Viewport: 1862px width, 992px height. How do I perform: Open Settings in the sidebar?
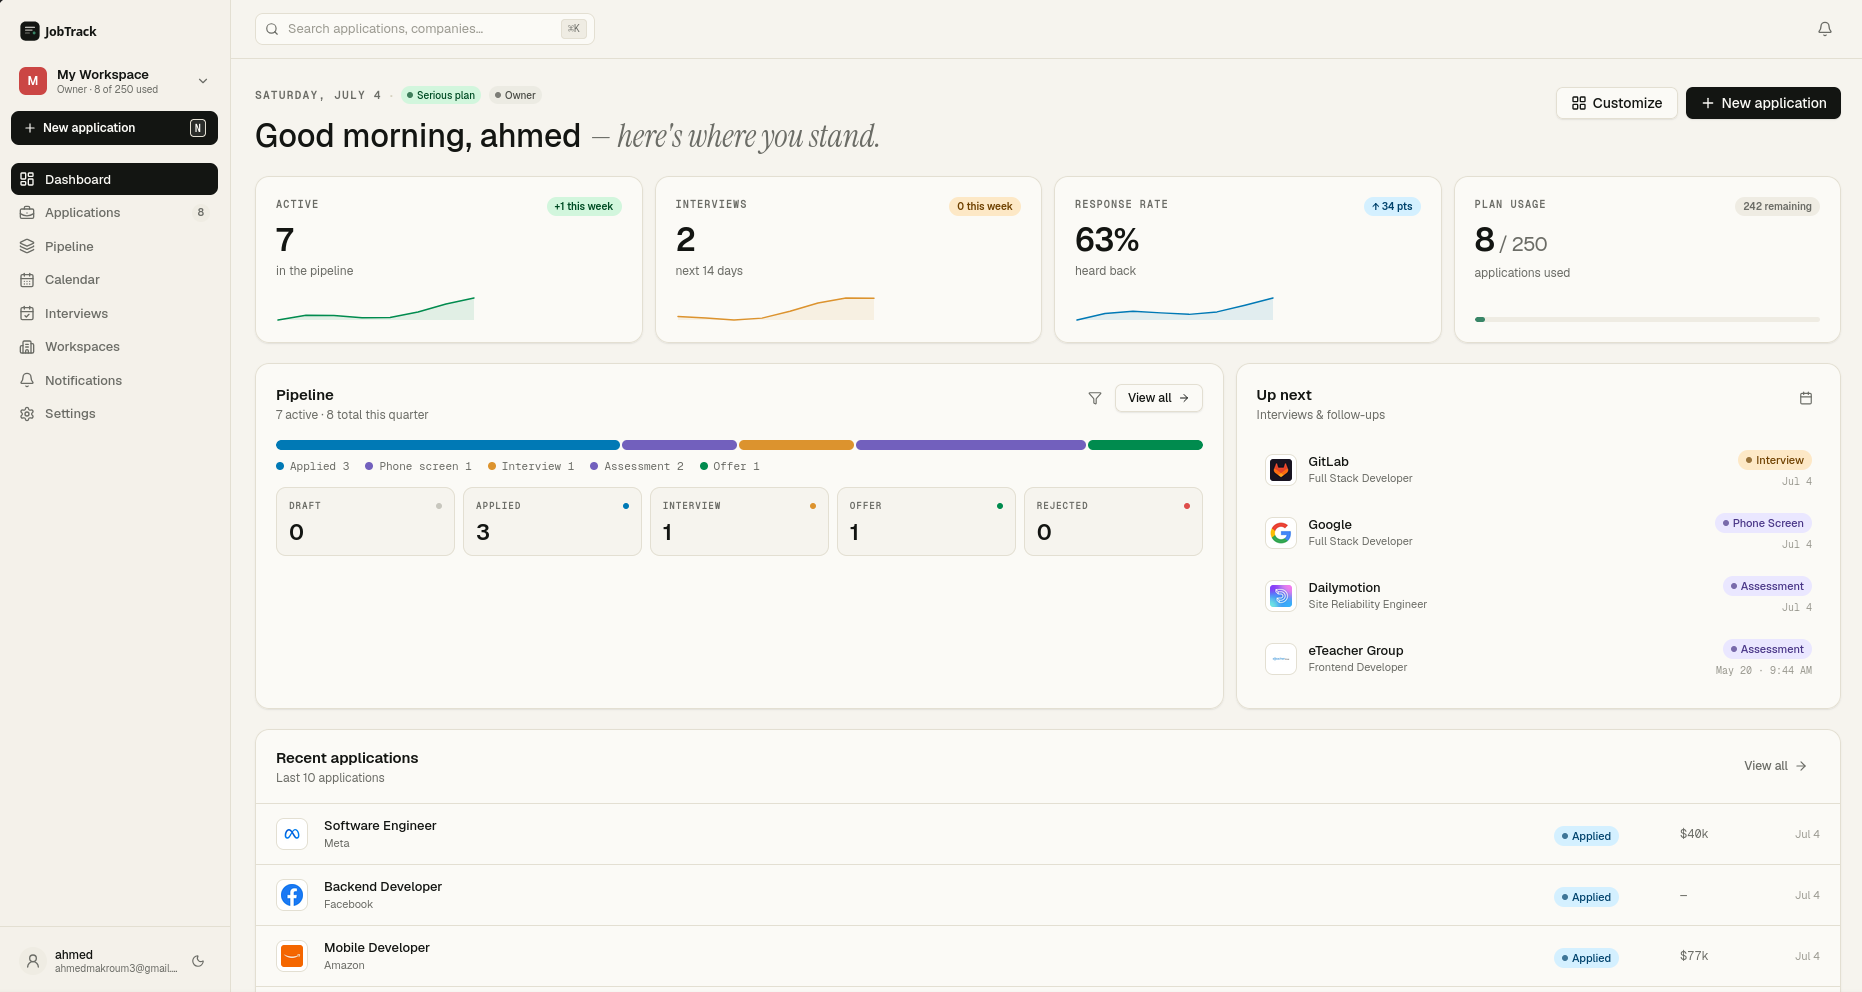coord(114,414)
